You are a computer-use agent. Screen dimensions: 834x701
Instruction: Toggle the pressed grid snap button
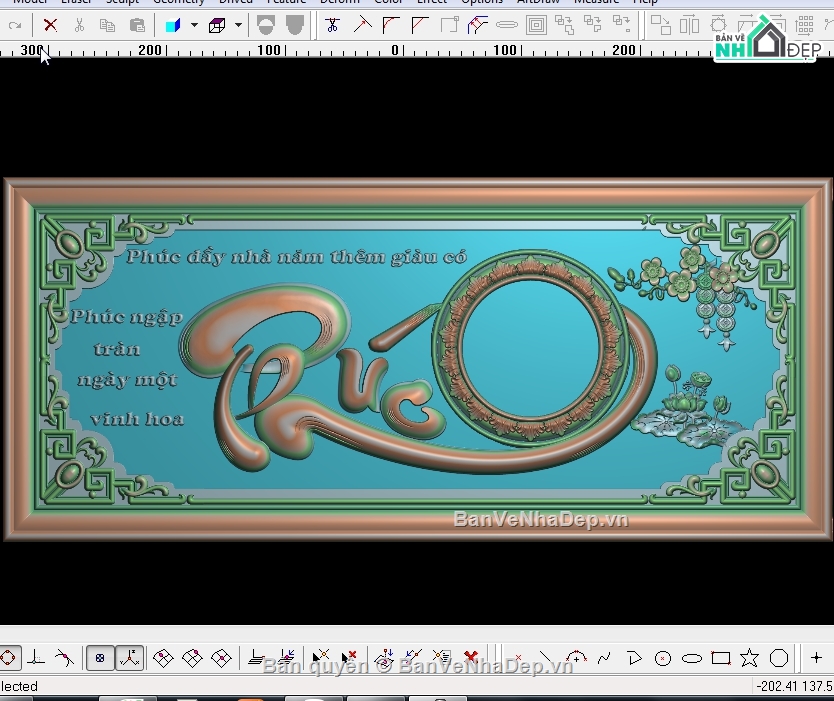pos(100,658)
